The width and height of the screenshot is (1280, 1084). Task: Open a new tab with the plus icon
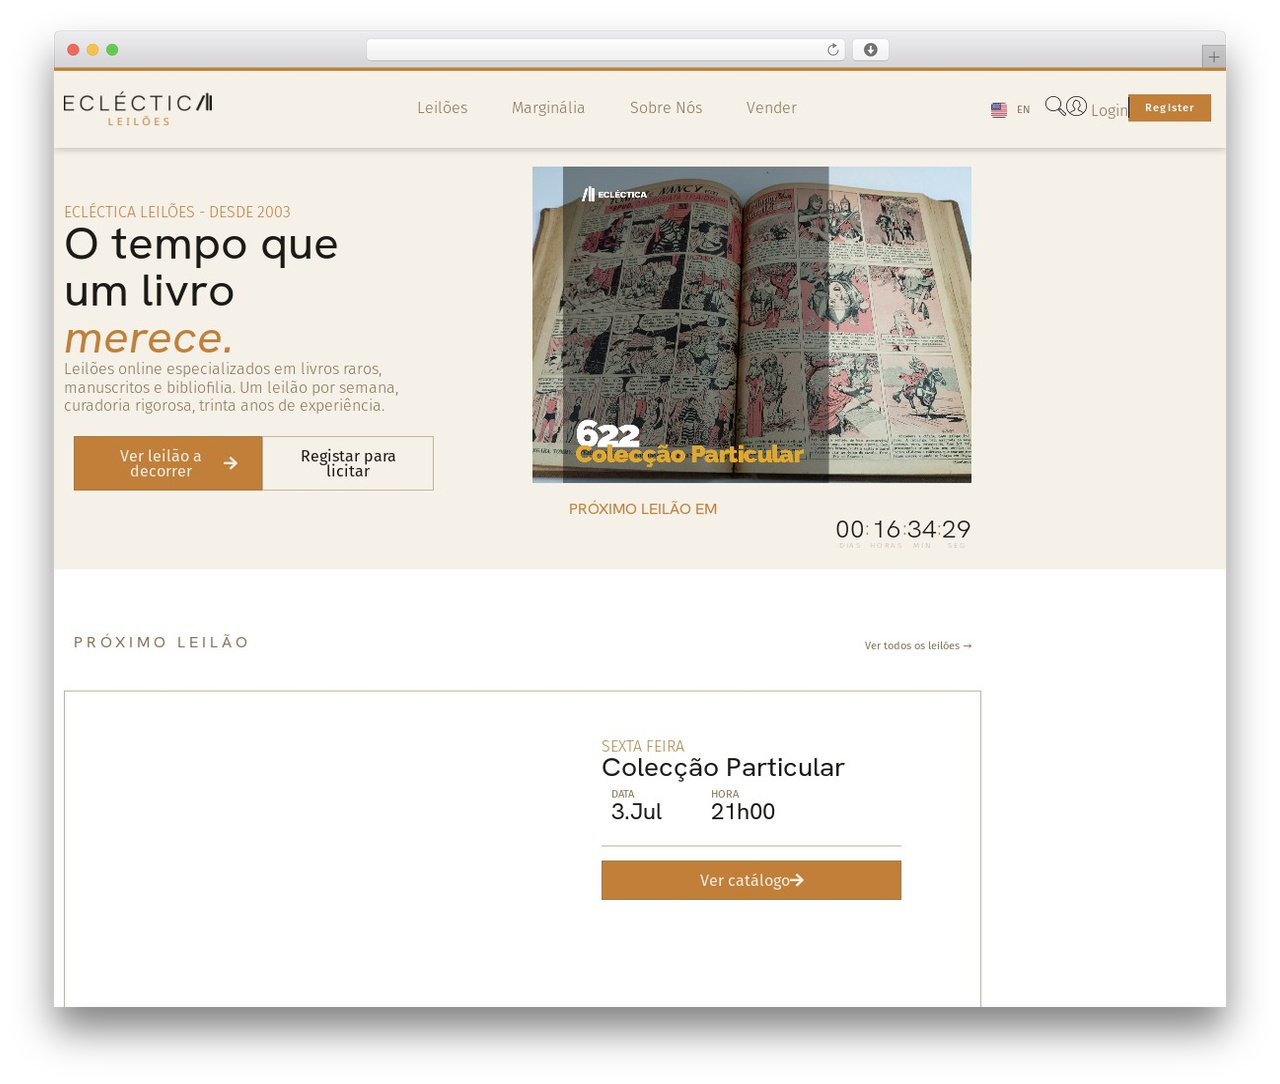[1213, 57]
